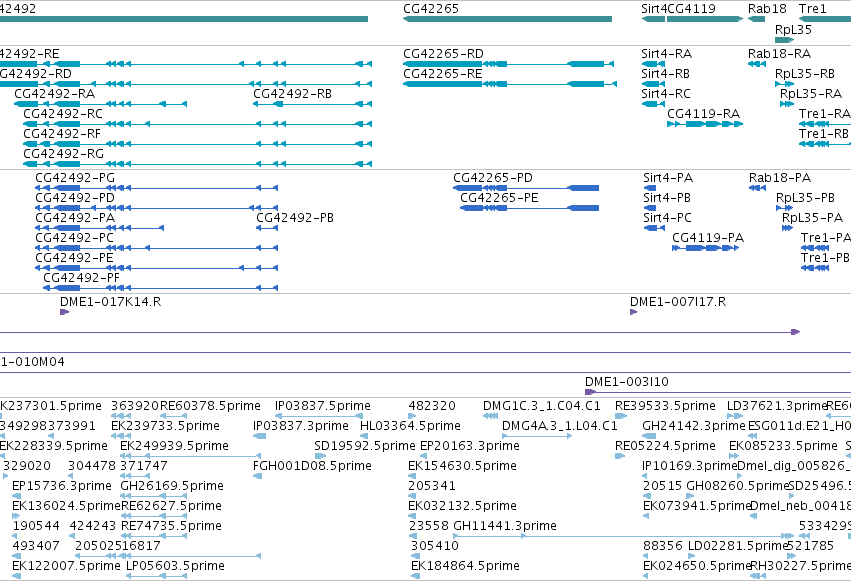Click transcript label CG42492-RA

[54, 94]
